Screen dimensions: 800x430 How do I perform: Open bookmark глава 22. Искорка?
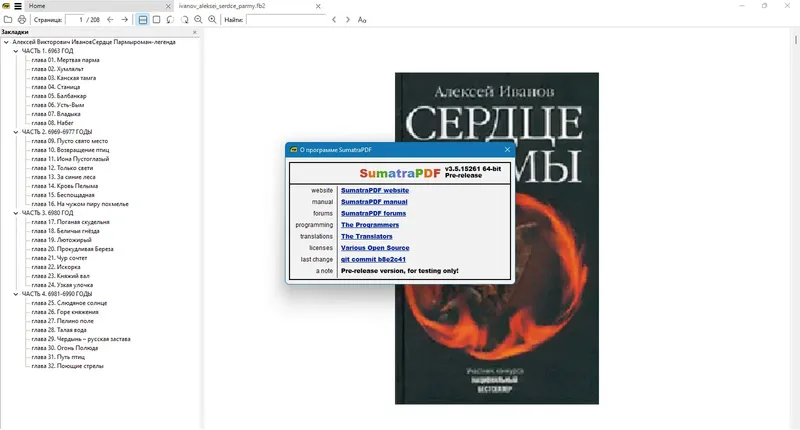click(56, 267)
